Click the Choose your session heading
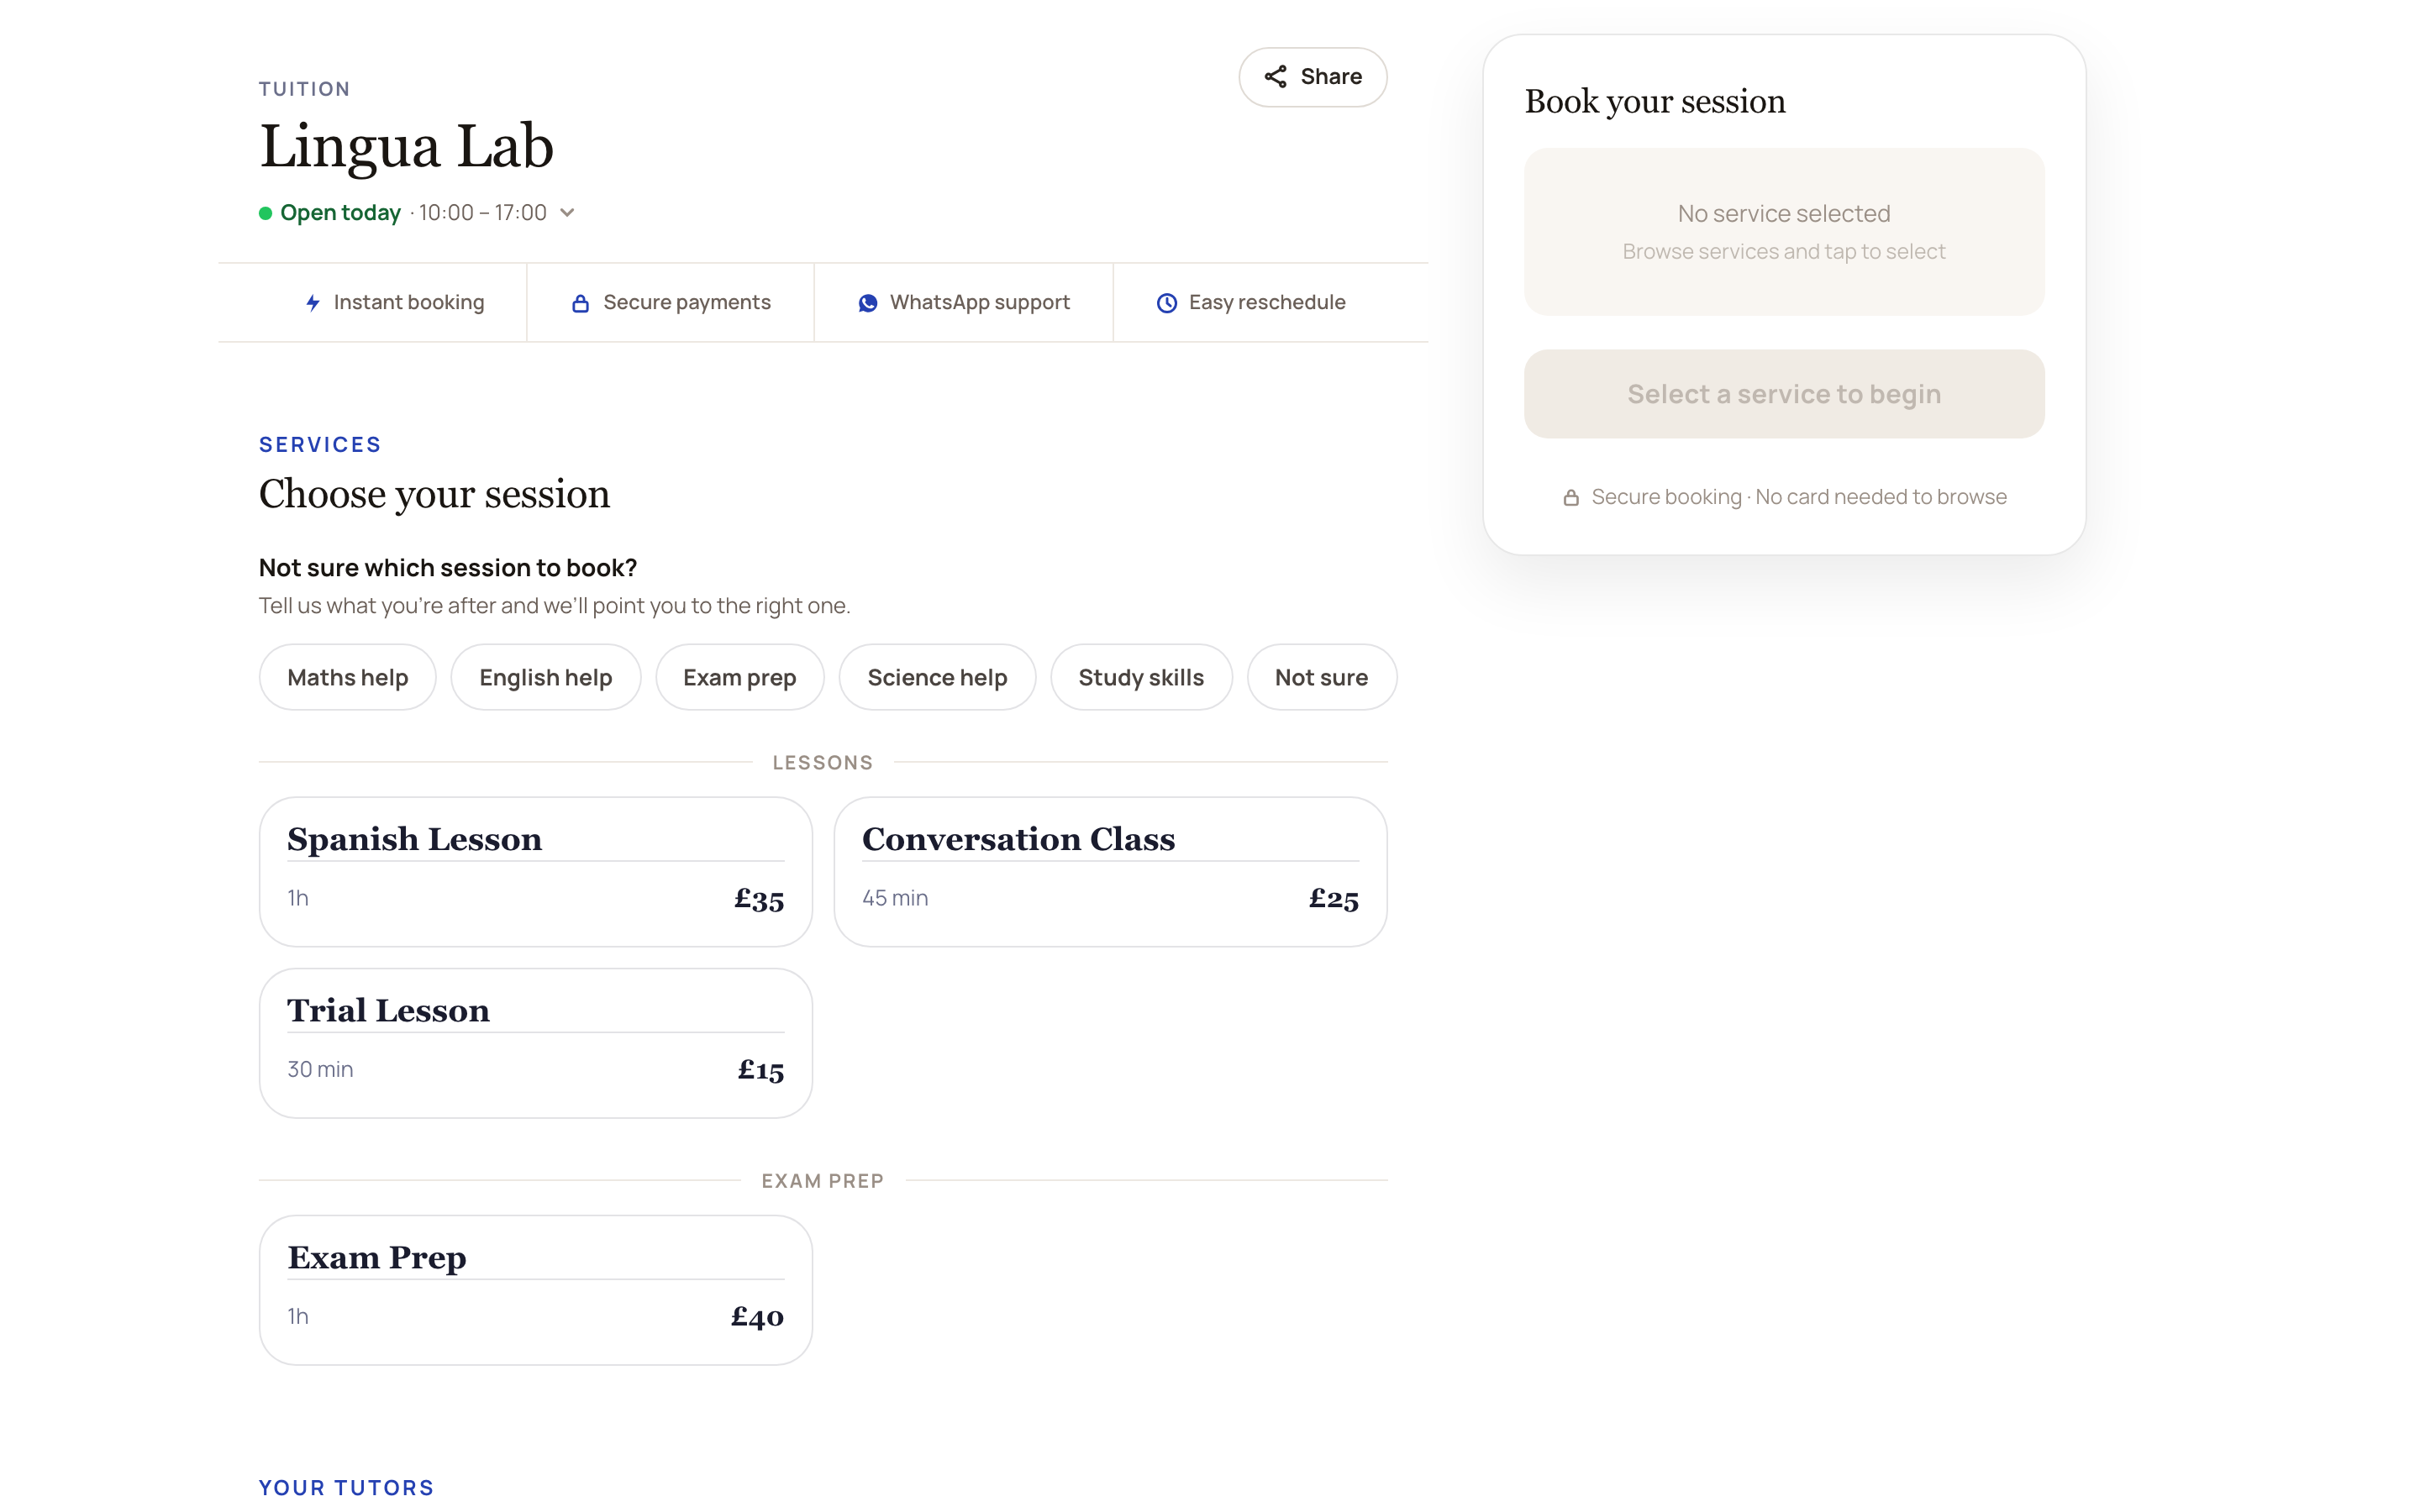The height and width of the screenshot is (1512, 2420). 434,495
